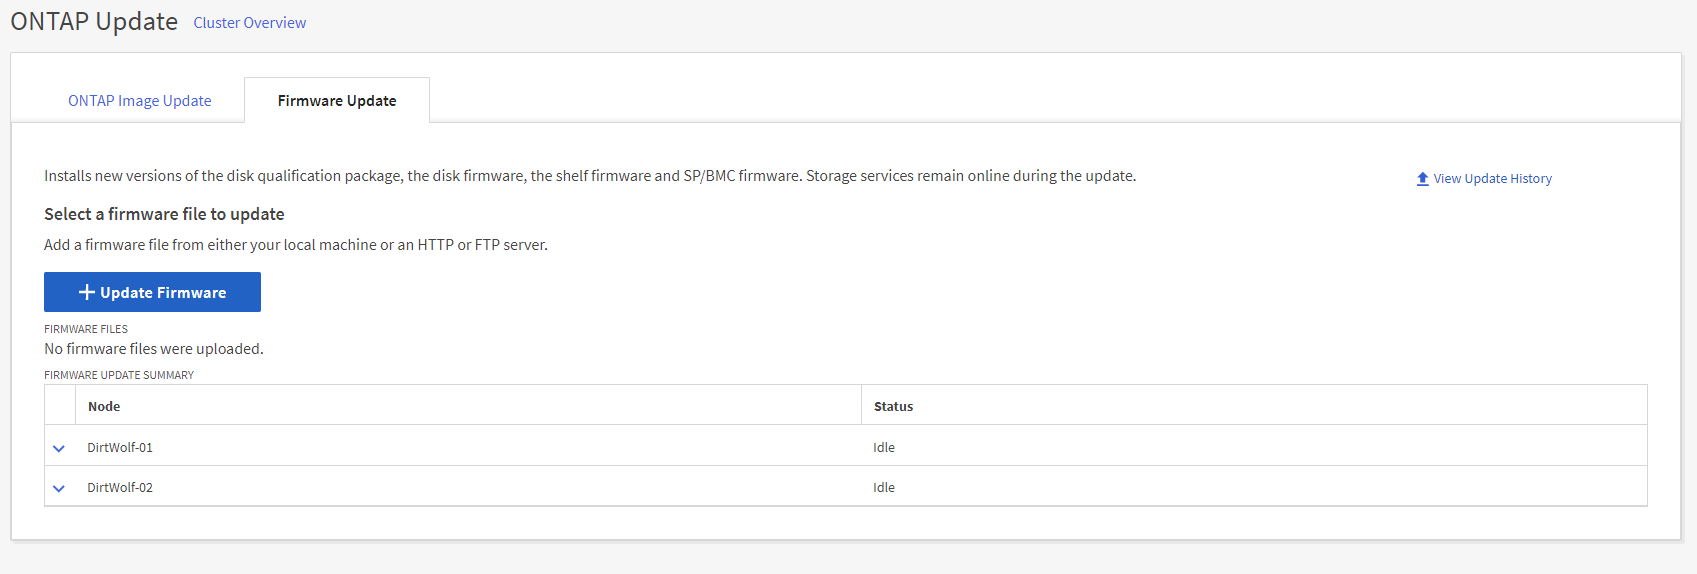The width and height of the screenshot is (1697, 574).
Task: Select the DirtWolf-01 node name
Action: [x=120, y=447]
